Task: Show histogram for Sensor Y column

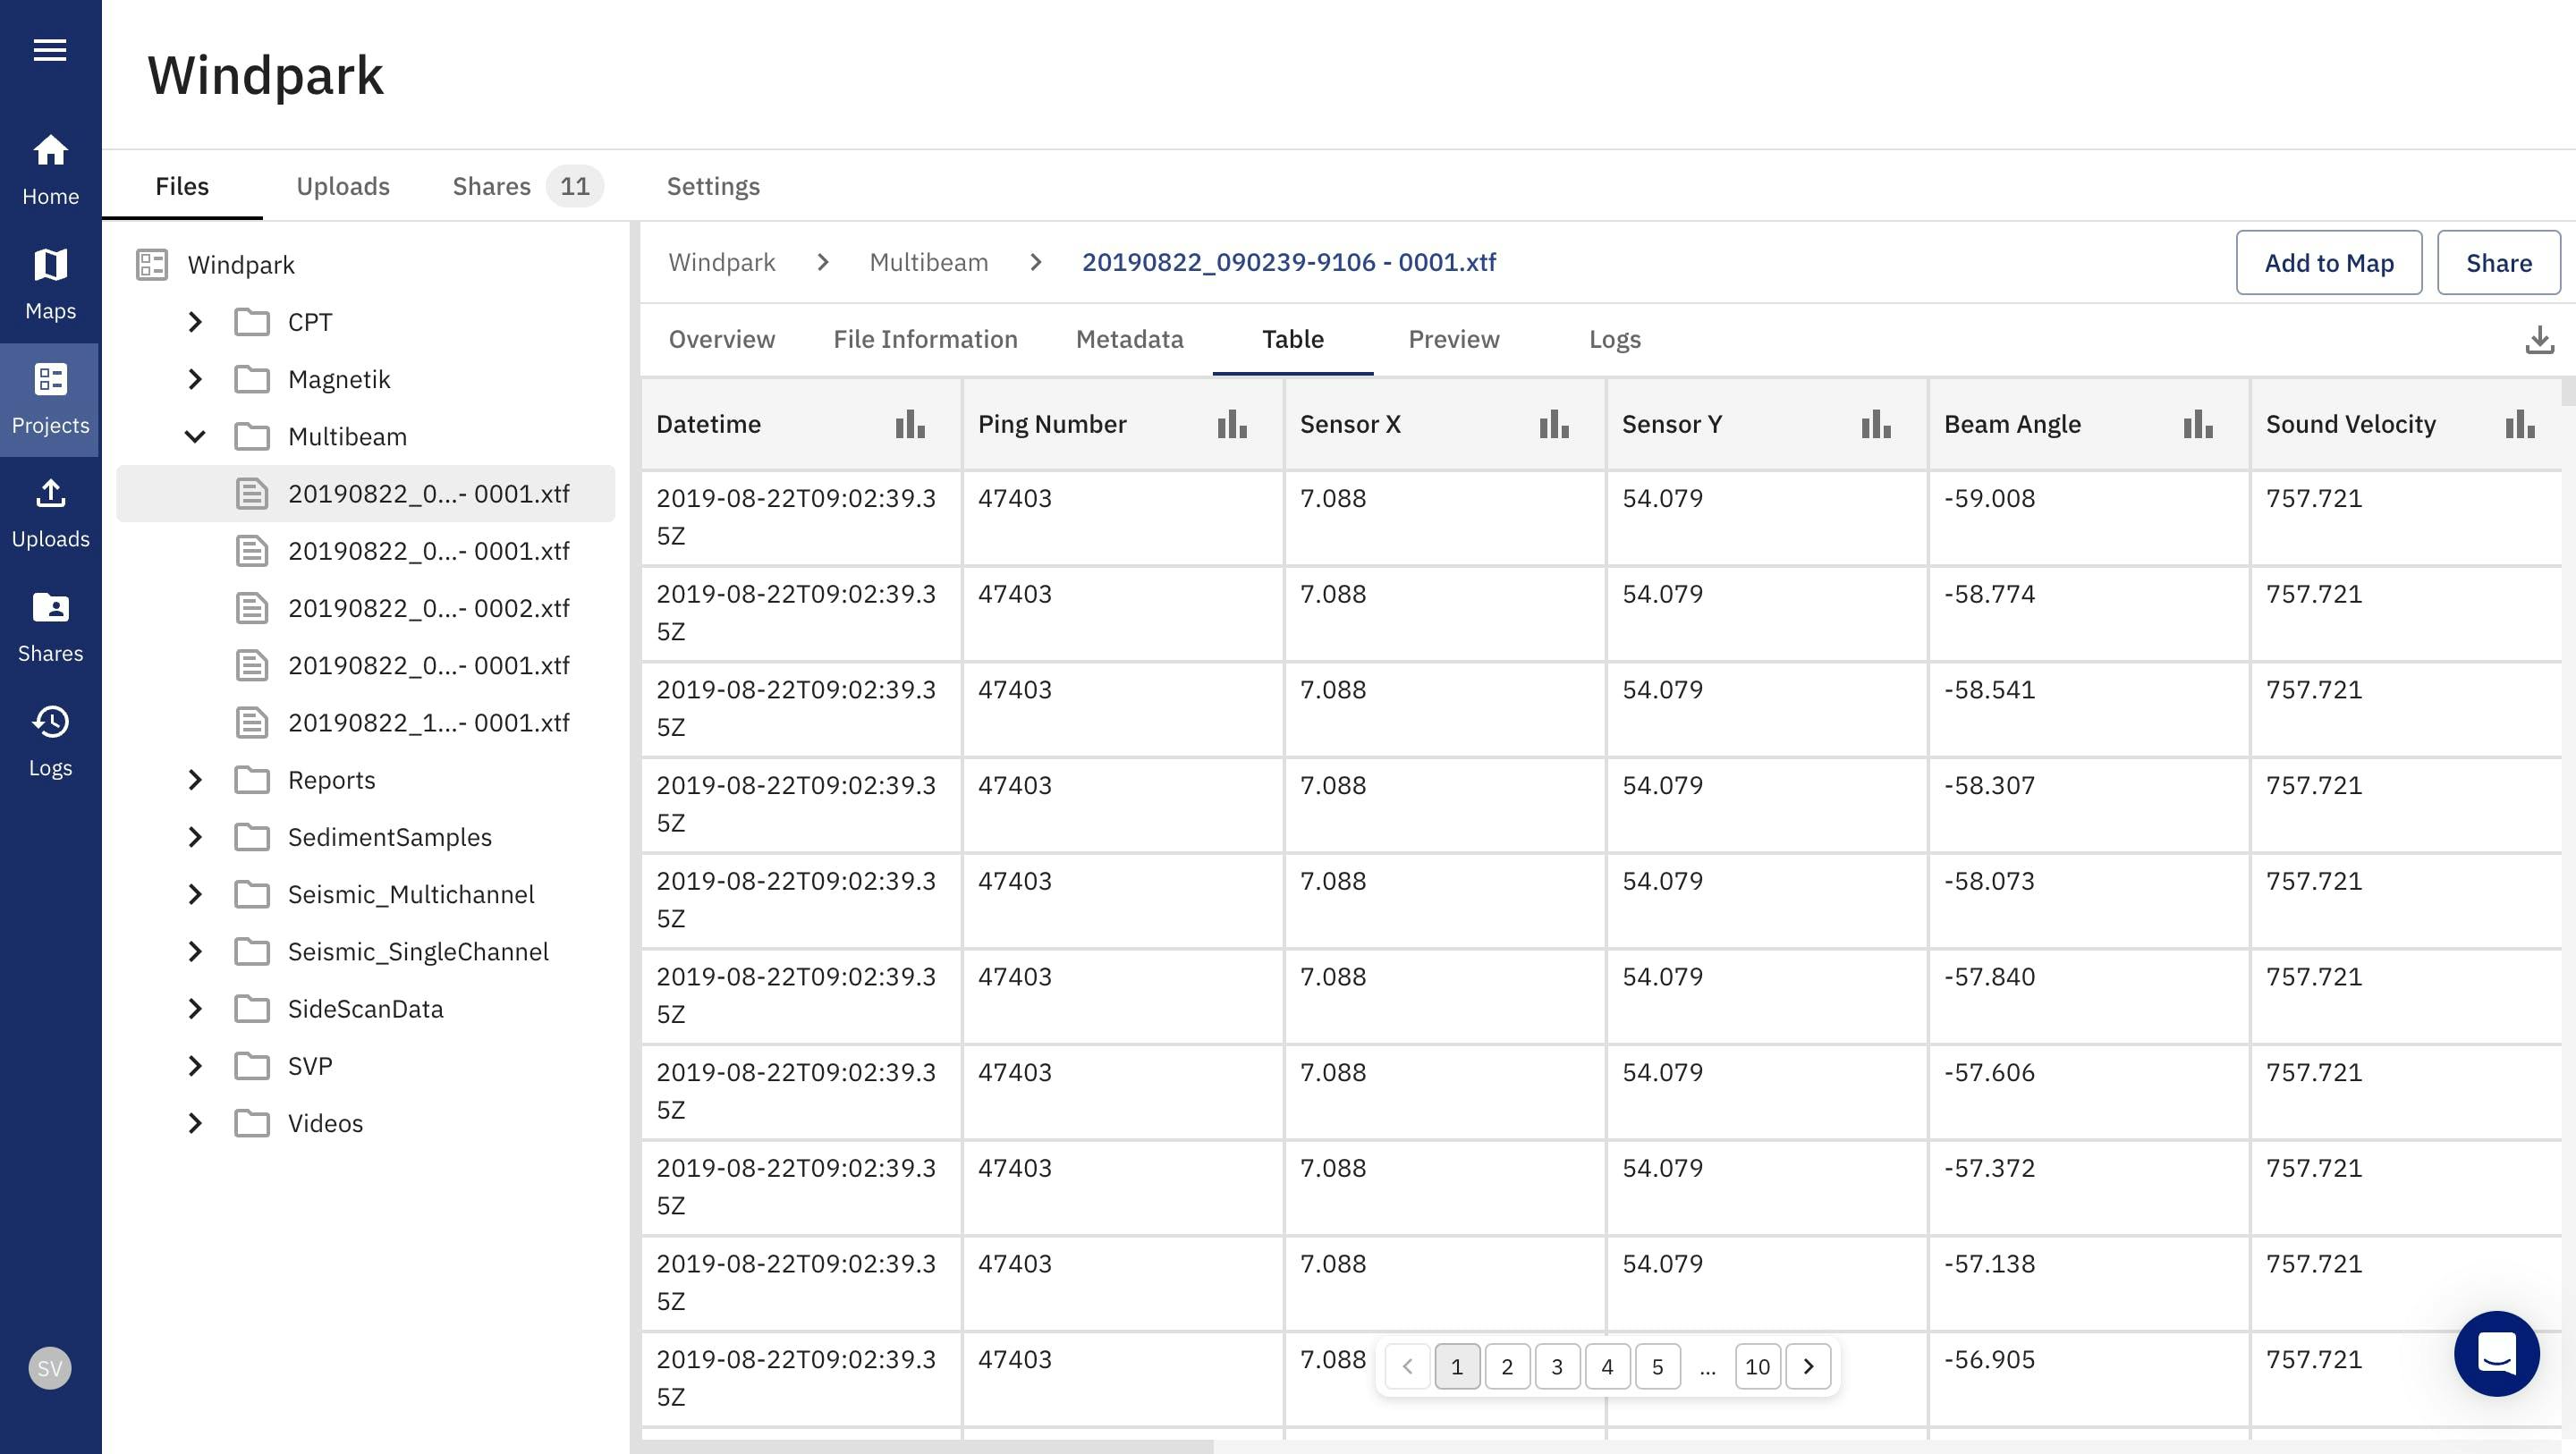Action: [1875, 424]
